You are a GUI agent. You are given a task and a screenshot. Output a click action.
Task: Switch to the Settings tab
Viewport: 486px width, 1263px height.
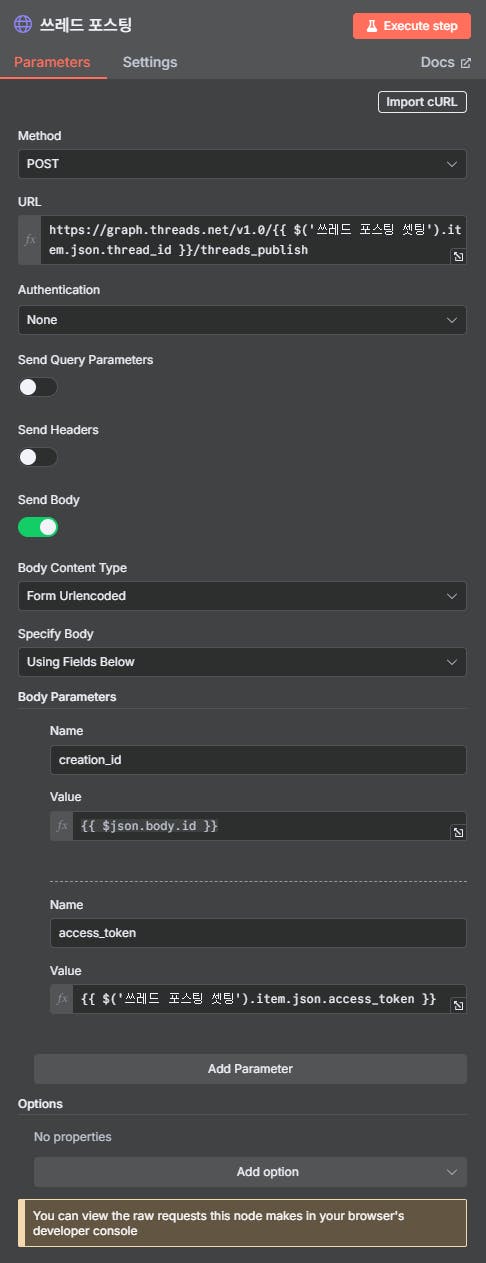click(150, 62)
